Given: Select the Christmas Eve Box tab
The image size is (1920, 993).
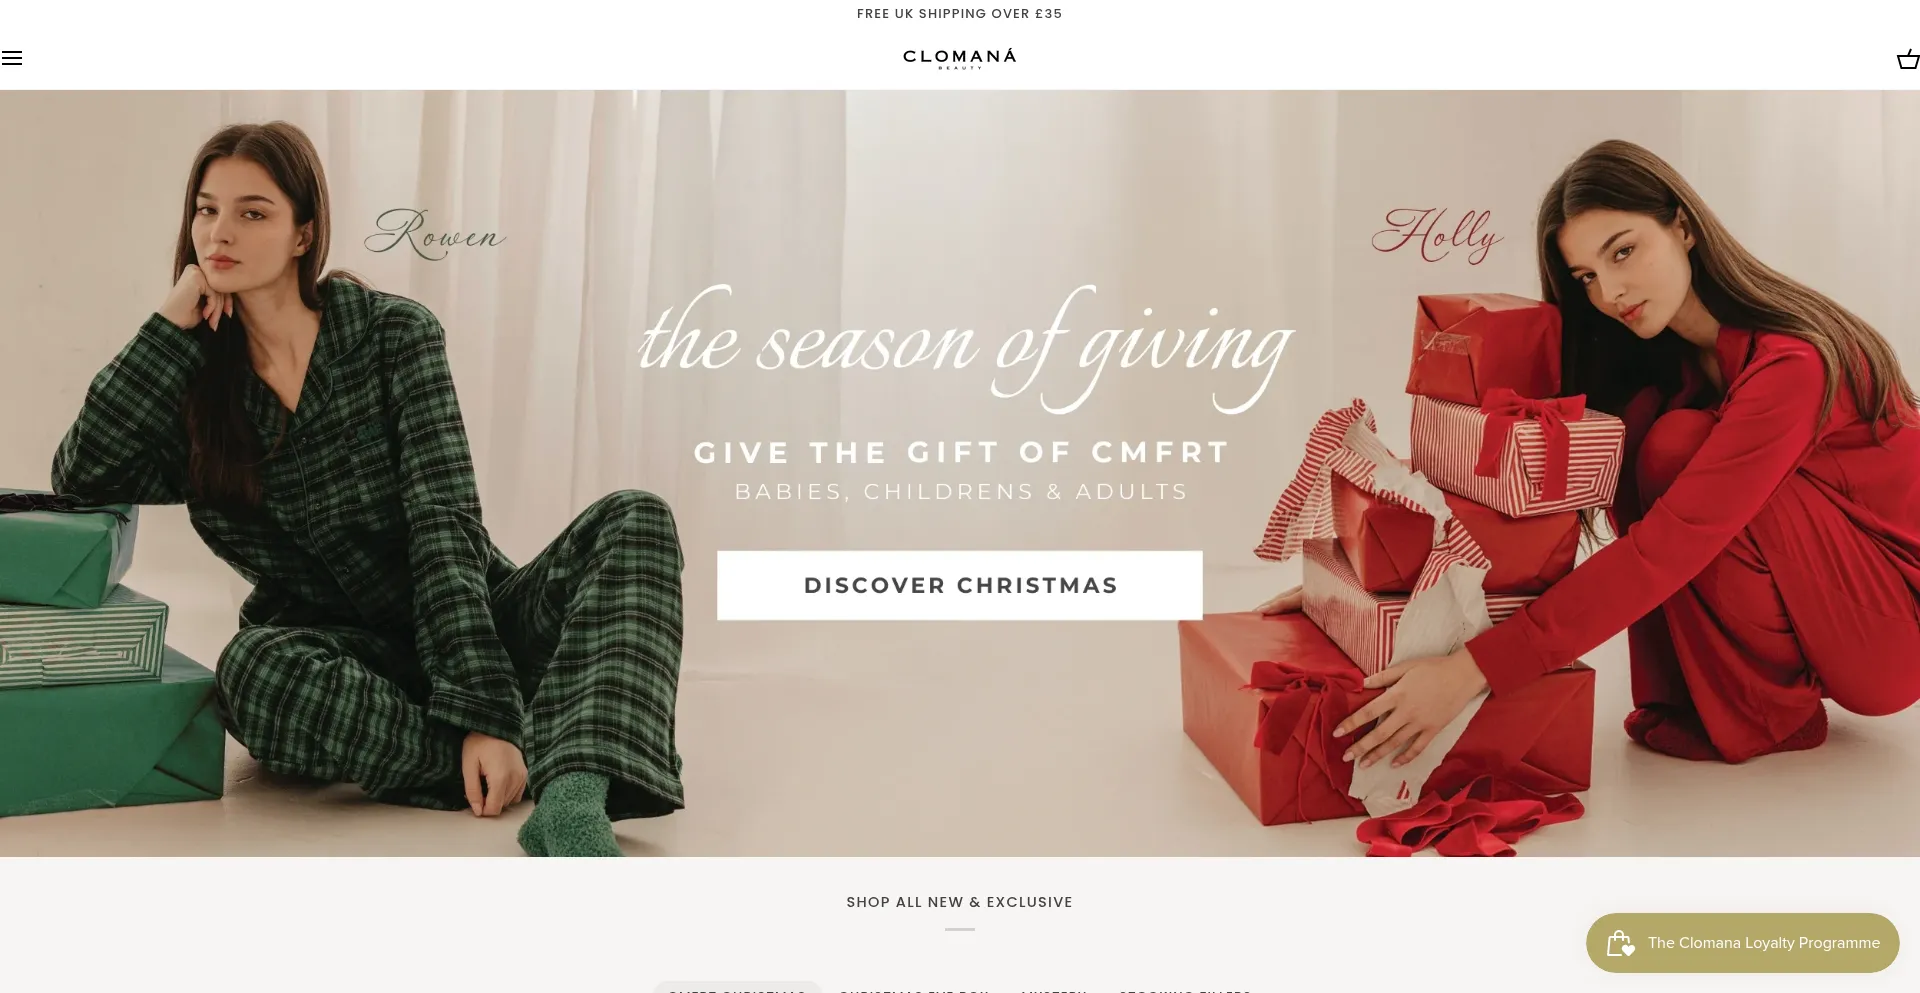Looking at the screenshot, I should click(914, 990).
